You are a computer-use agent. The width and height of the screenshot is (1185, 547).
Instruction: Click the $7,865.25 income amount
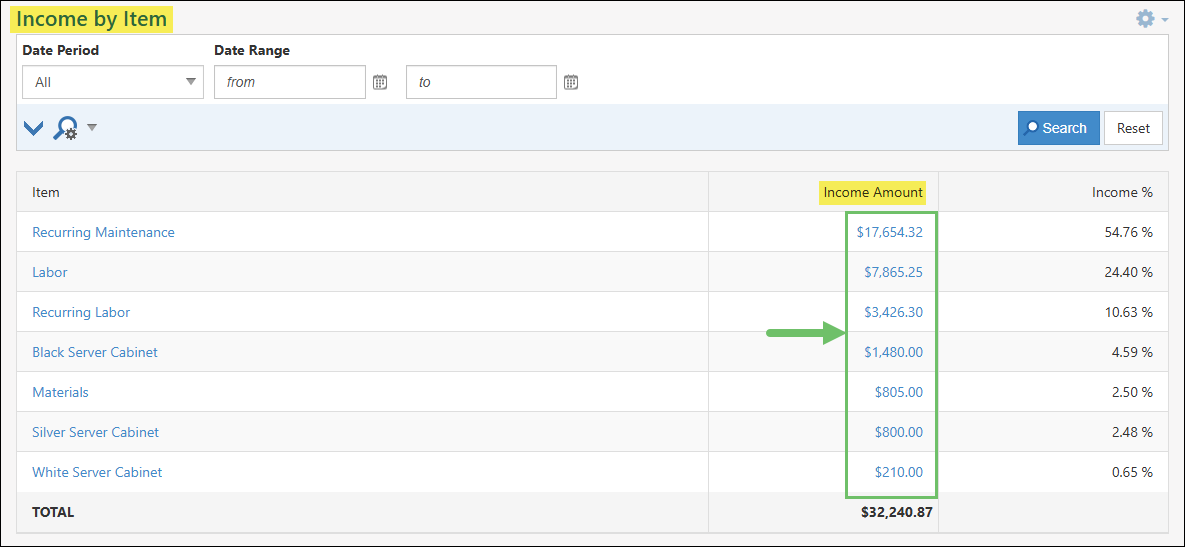893,272
